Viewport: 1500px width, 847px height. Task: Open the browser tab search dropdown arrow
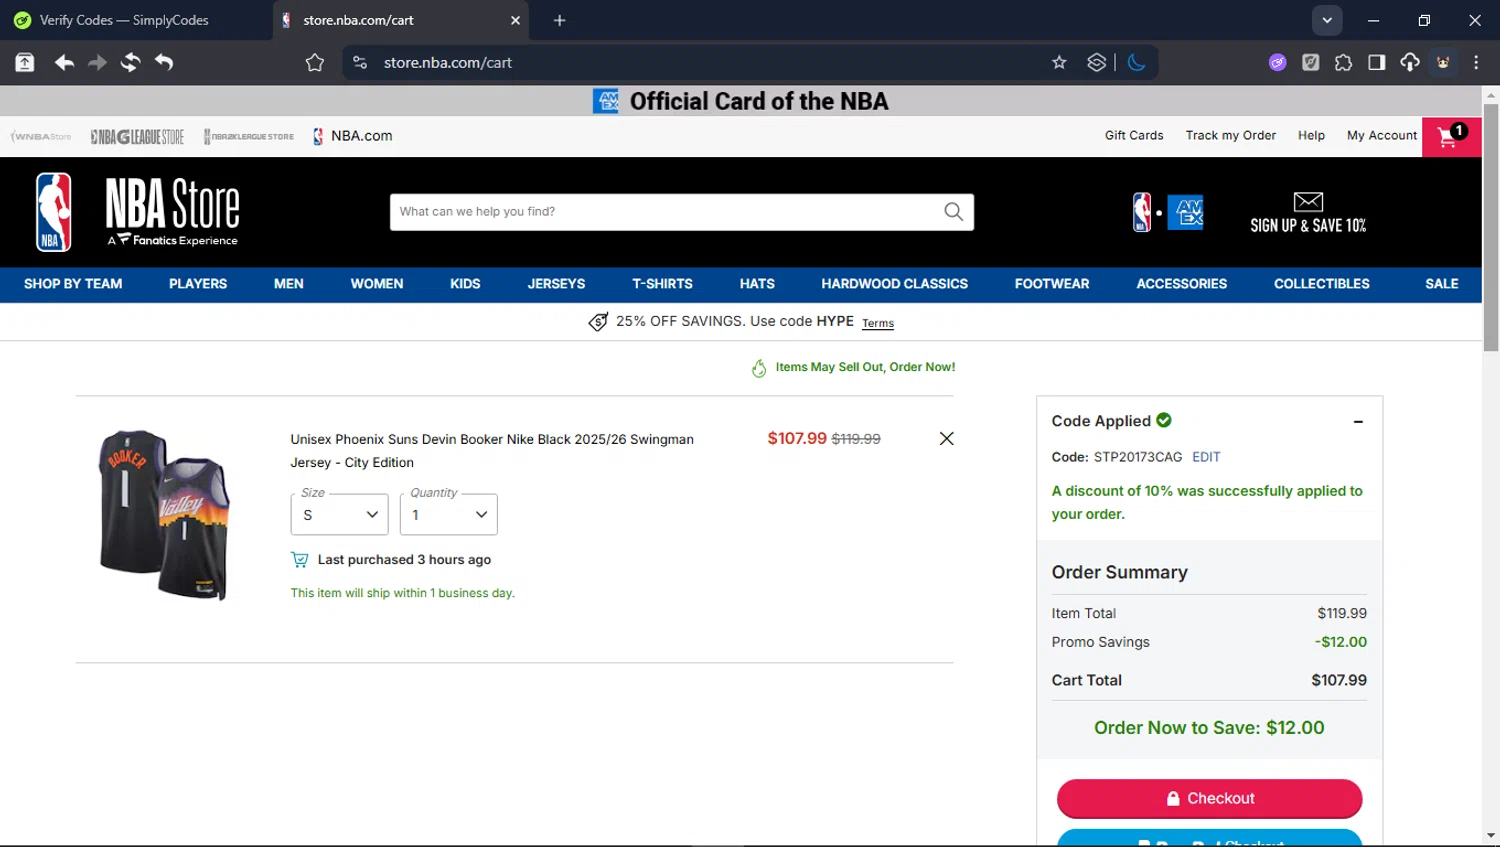click(1327, 20)
